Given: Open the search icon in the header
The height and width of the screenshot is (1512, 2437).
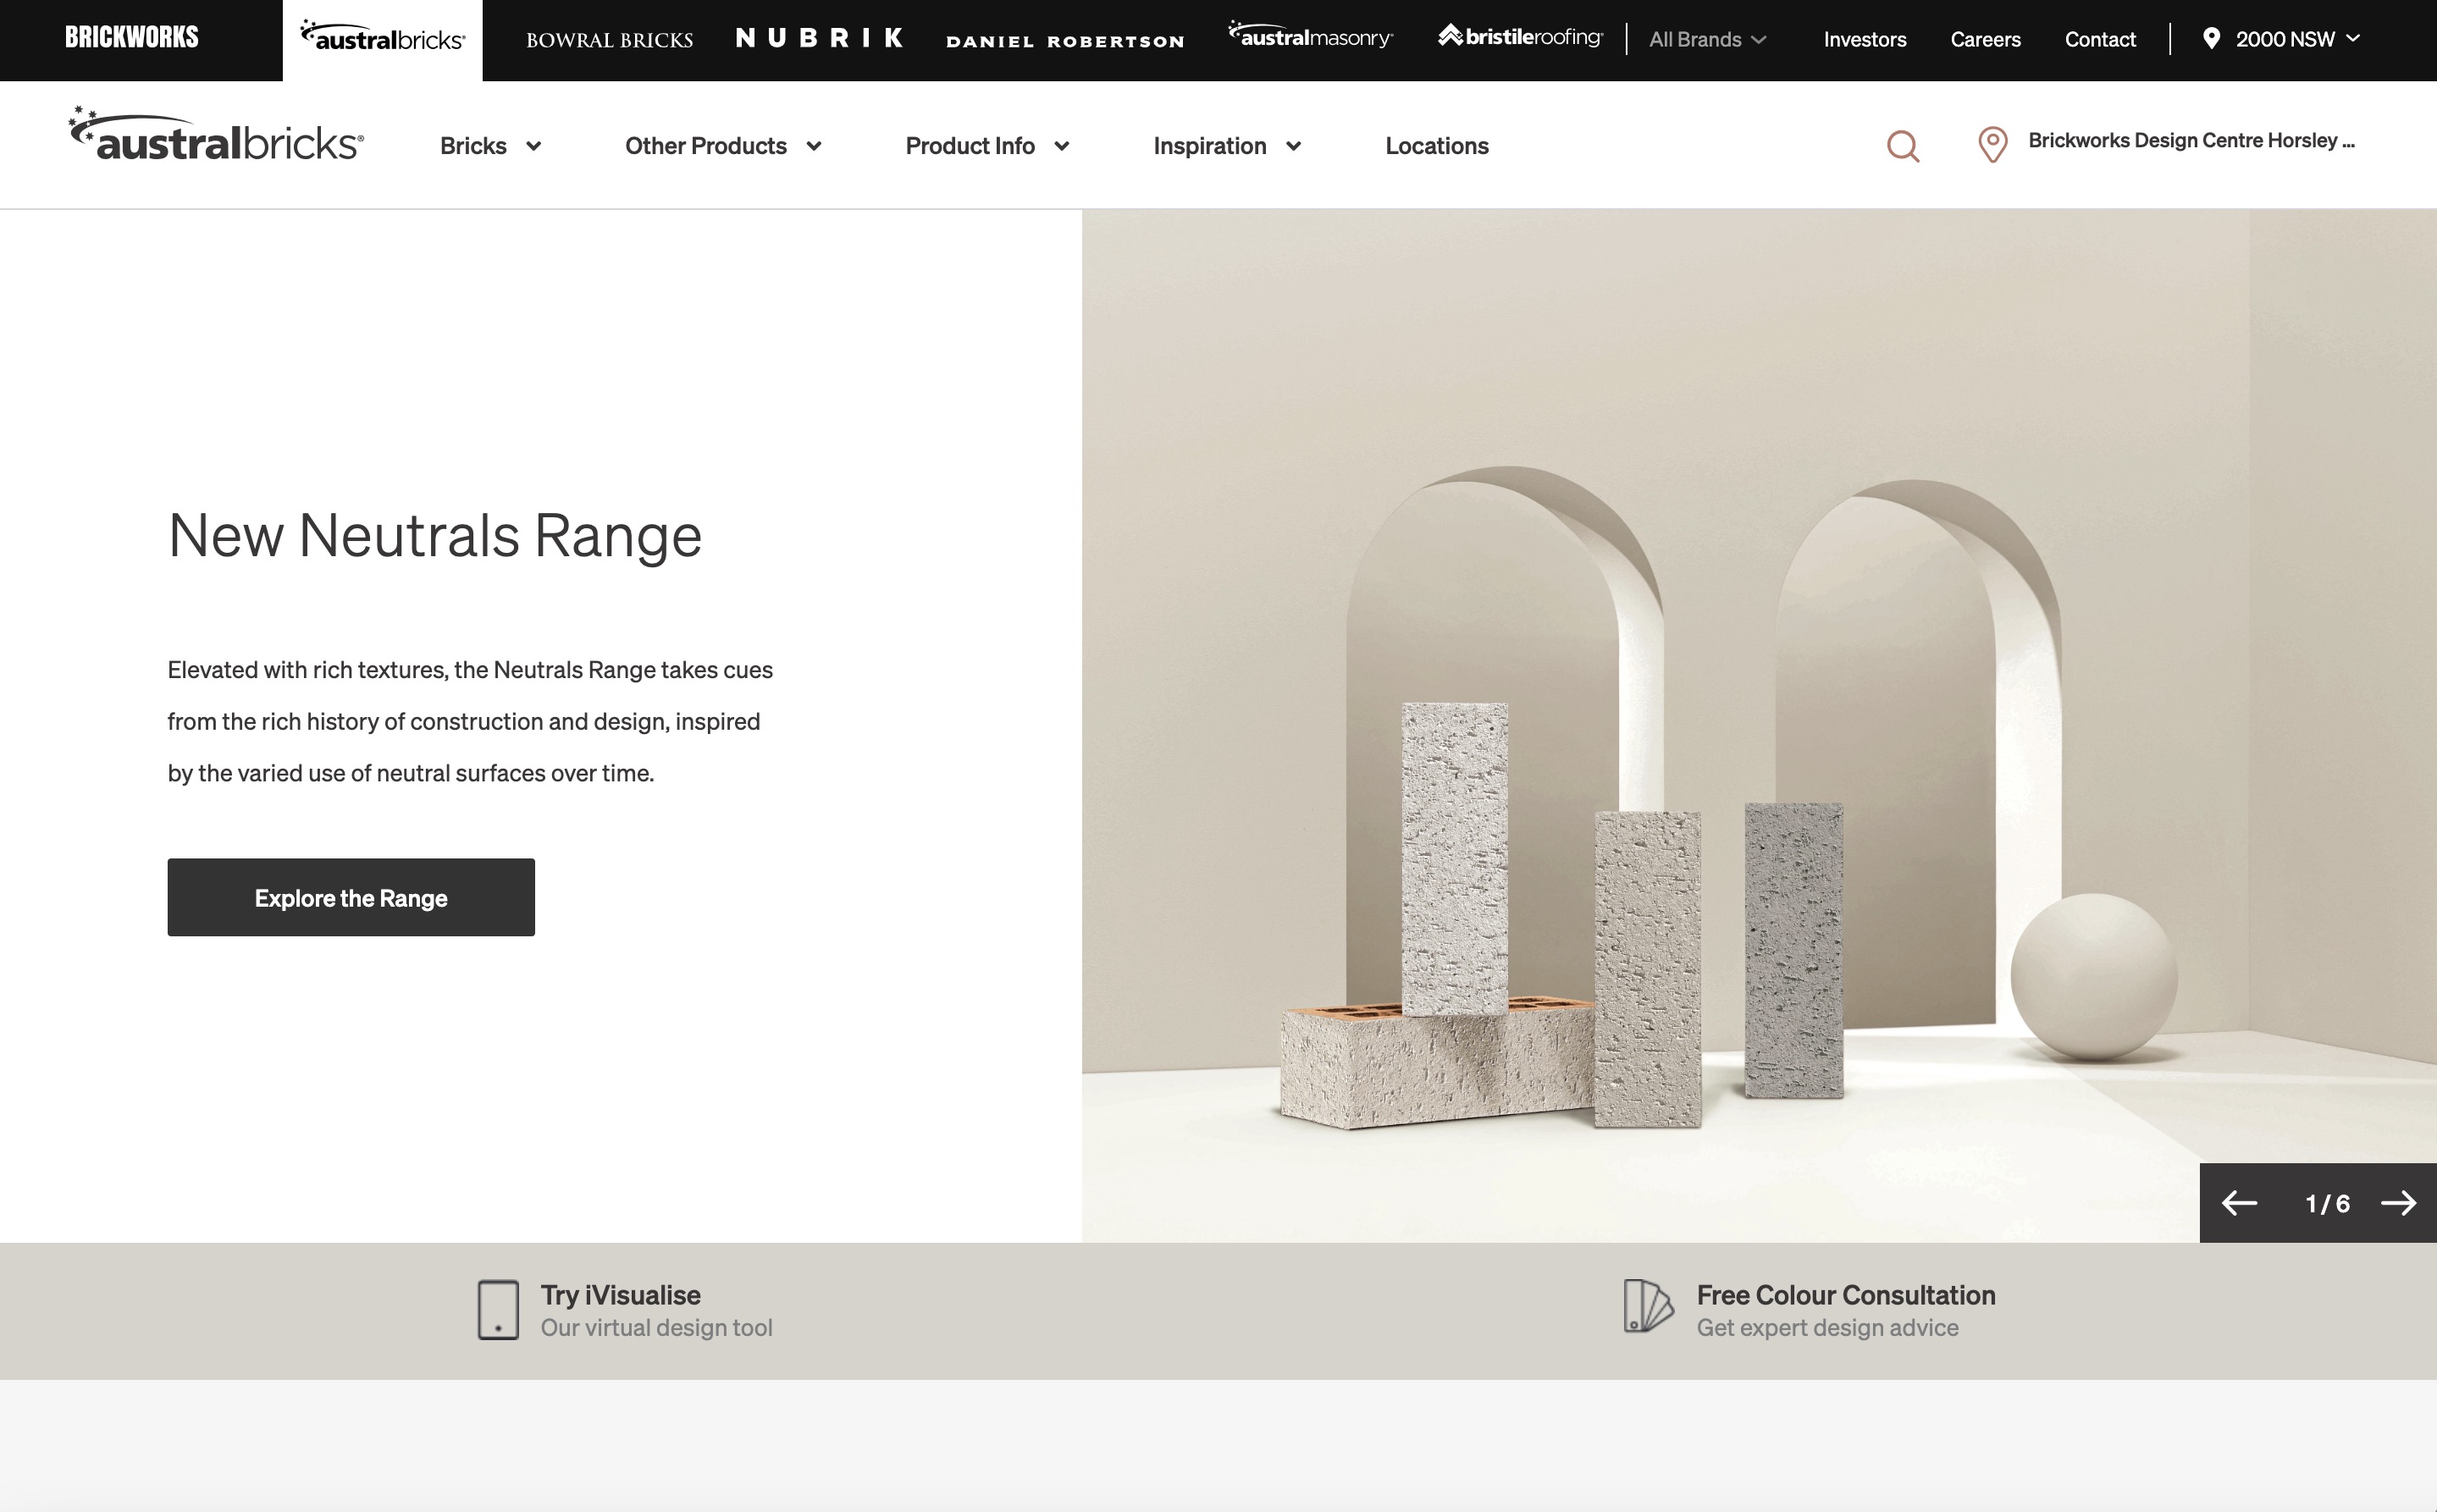Looking at the screenshot, I should (x=1901, y=145).
